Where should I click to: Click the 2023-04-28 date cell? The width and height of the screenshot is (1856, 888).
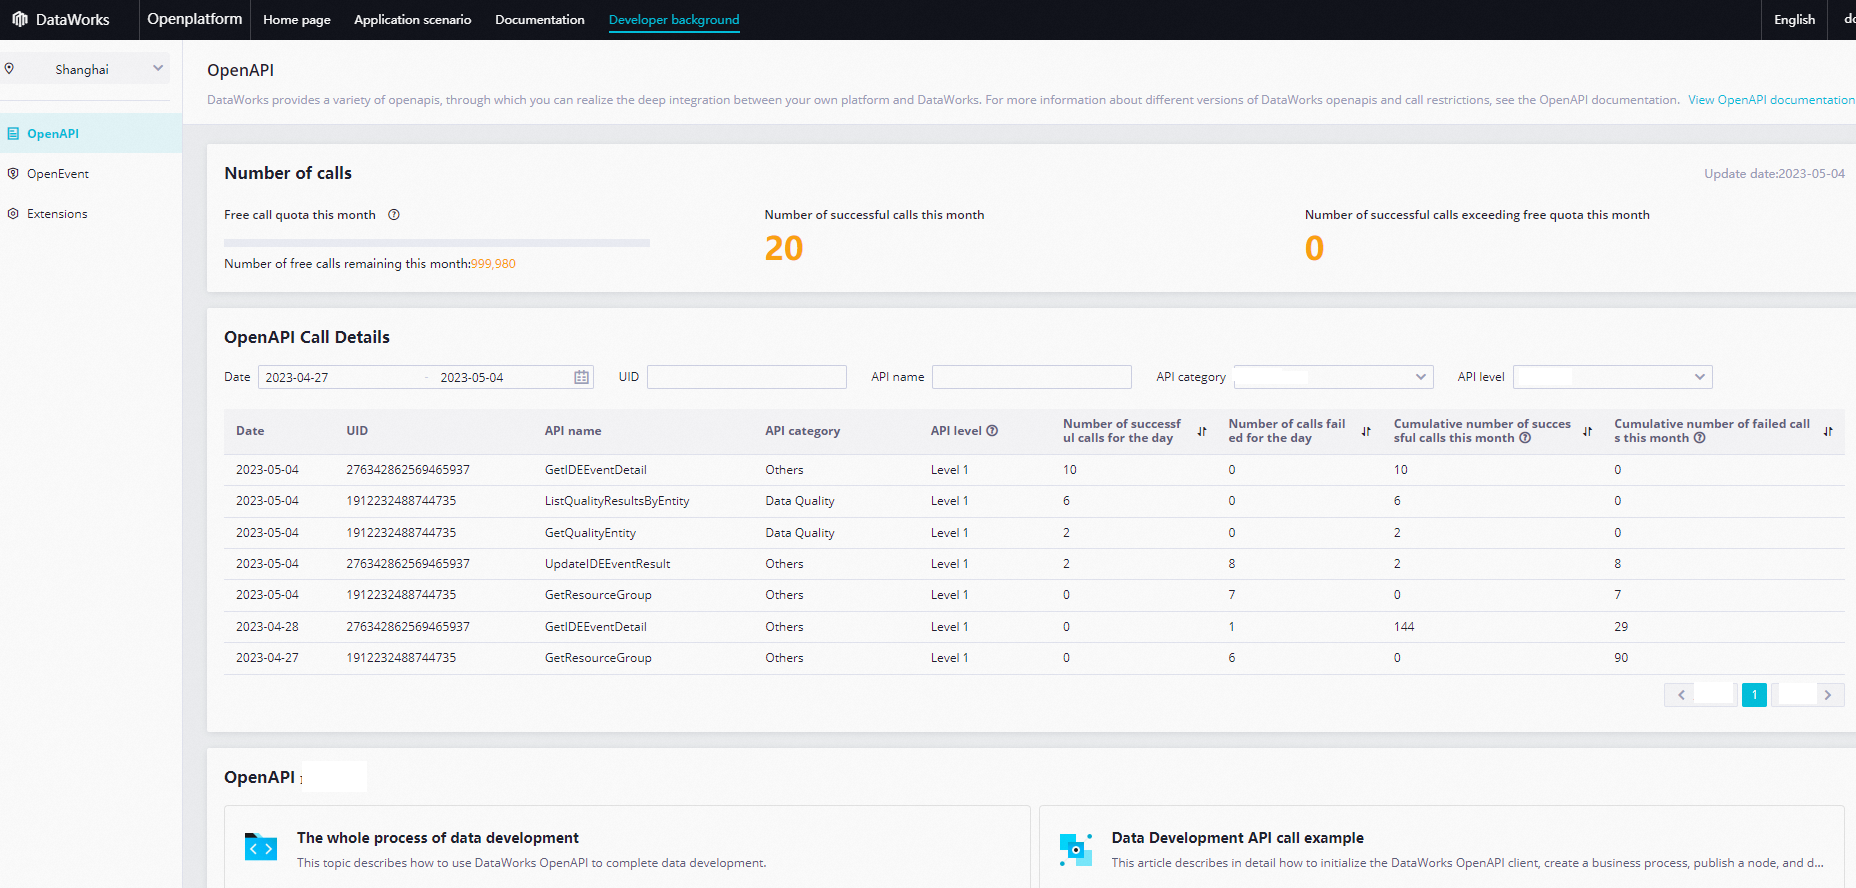tap(267, 627)
